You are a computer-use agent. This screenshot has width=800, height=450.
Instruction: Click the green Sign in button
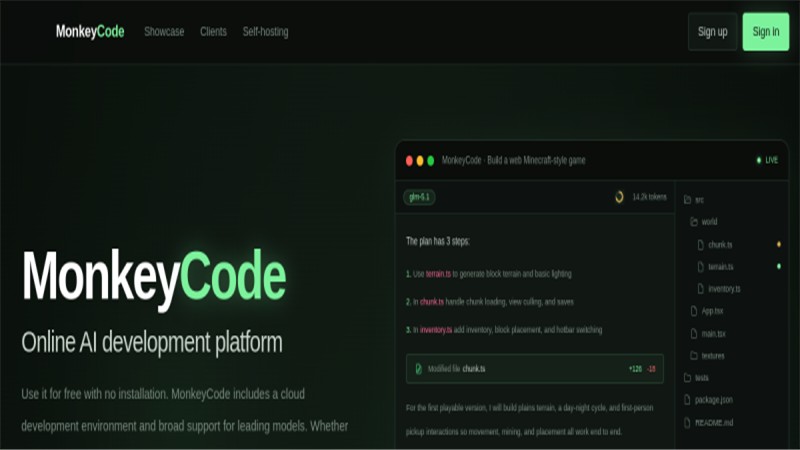point(766,32)
